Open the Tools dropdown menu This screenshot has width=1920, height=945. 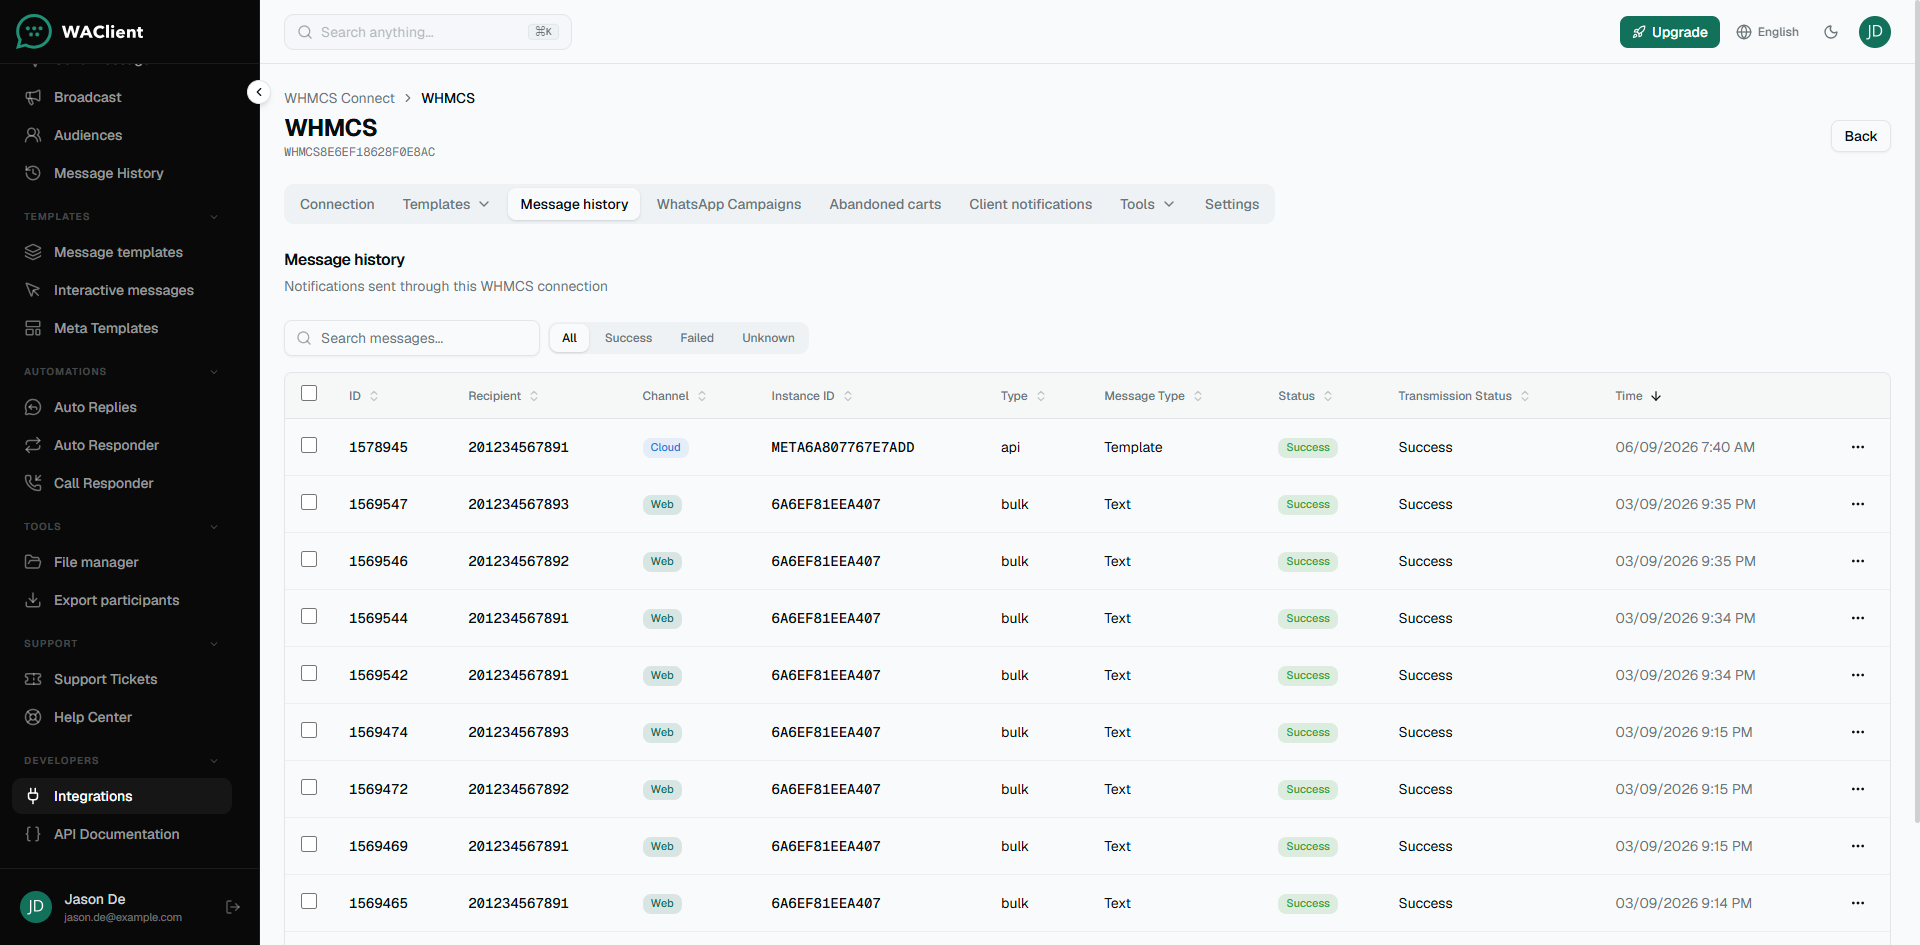tap(1147, 204)
